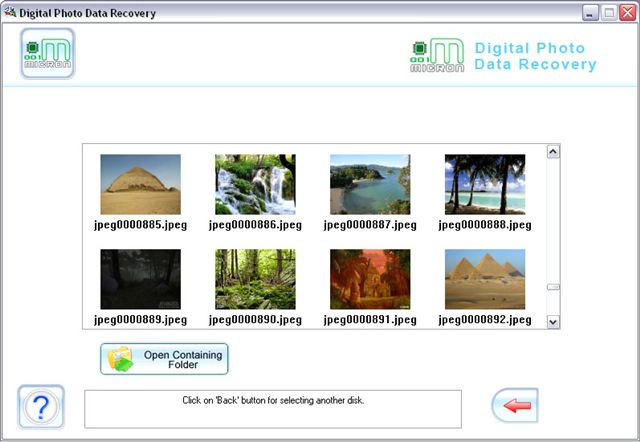Click the Micron logo icon at top left
The width and height of the screenshot is (640, 442).
(48, 53)
